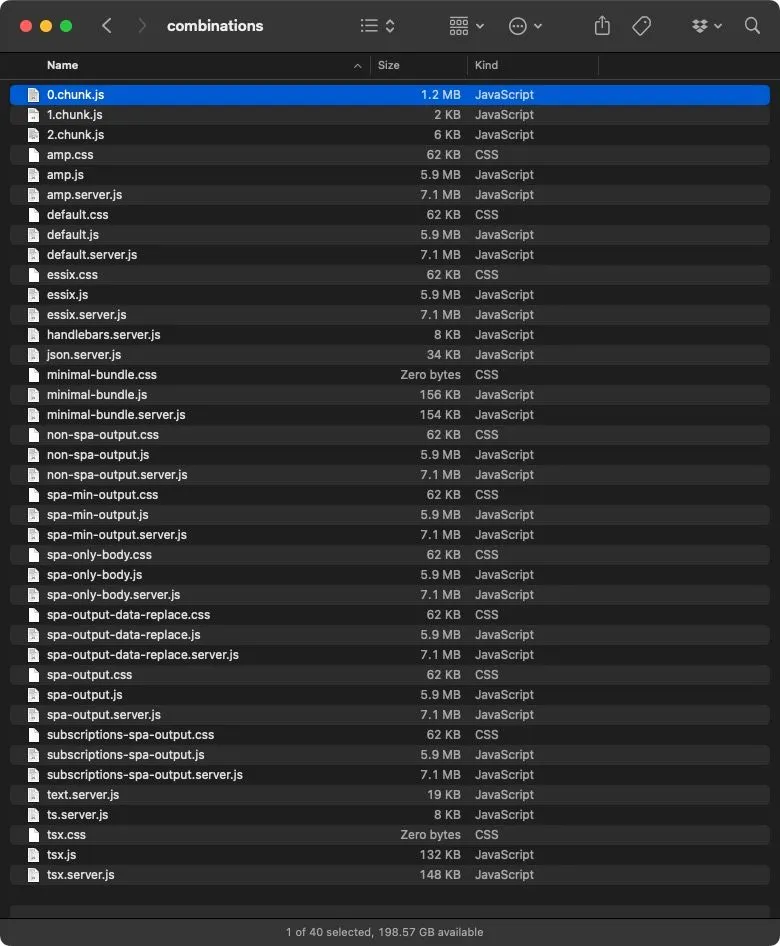Select the file name spa-only-body.server.js
780x946 pixels.
click(113, 595)
